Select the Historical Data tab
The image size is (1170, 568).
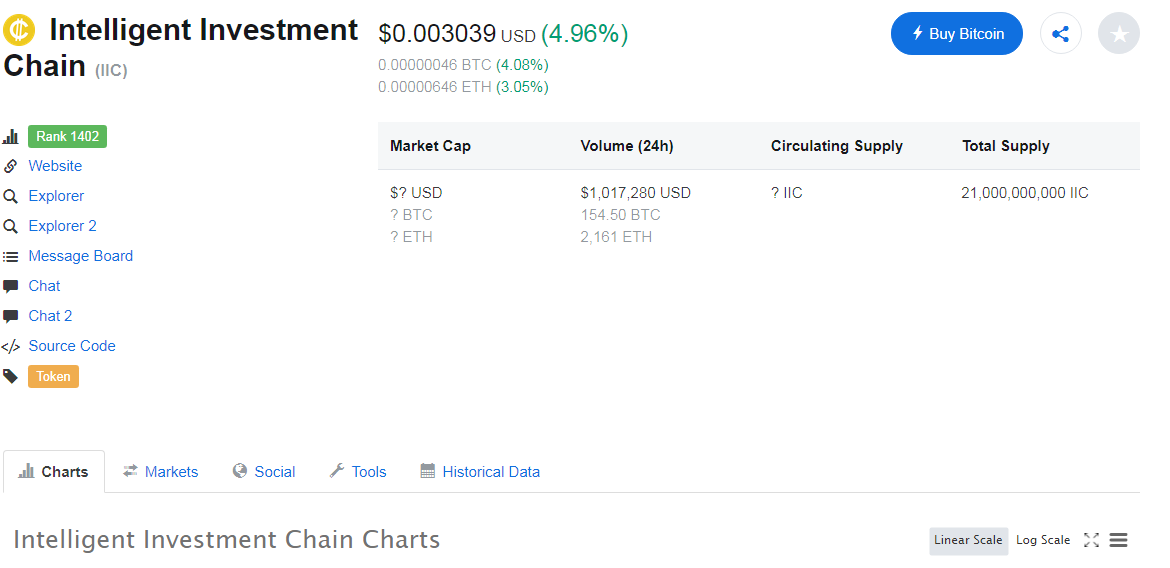tap(480, 472)
